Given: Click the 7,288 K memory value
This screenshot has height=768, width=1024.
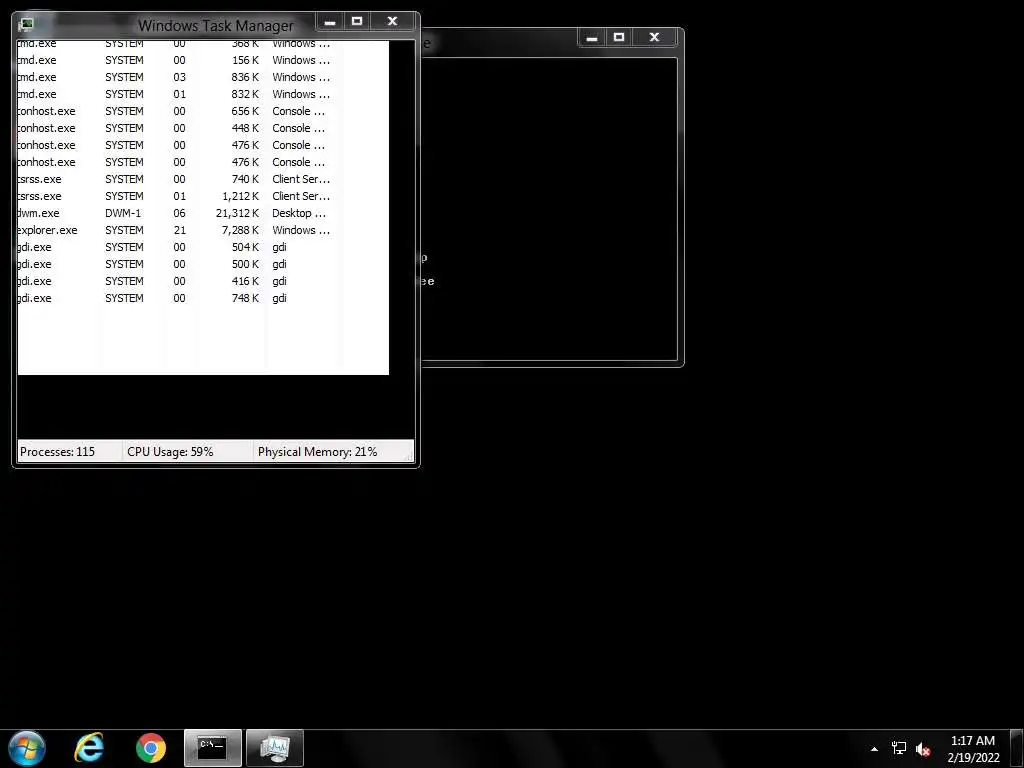Looking at the screenshot, I should 240,230.
